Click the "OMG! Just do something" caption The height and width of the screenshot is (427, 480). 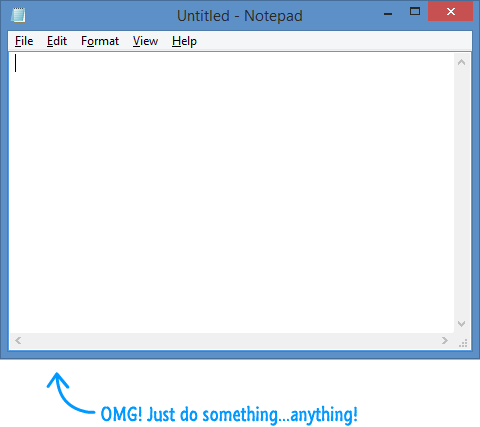pyautogui.click(x=189, y=414)
